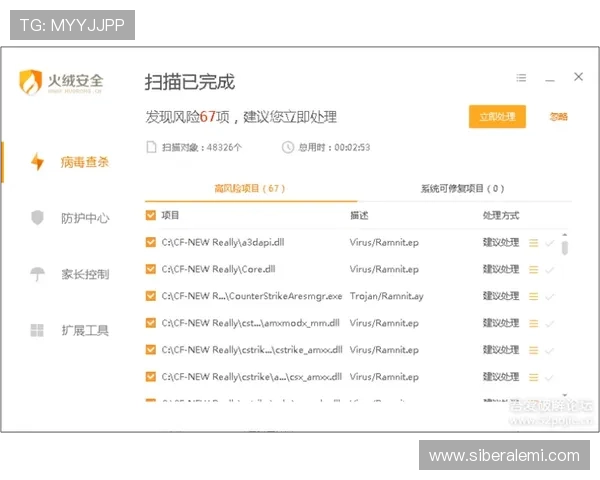The image size is (600, 480).
Task: Select 家长控制 in the sidebar
Action: pos(85,274)
